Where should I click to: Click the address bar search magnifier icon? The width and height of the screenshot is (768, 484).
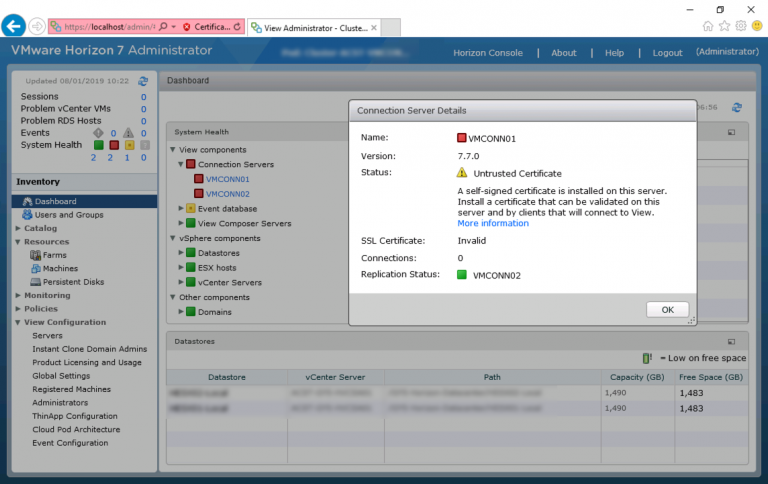[x=163, y=26]
